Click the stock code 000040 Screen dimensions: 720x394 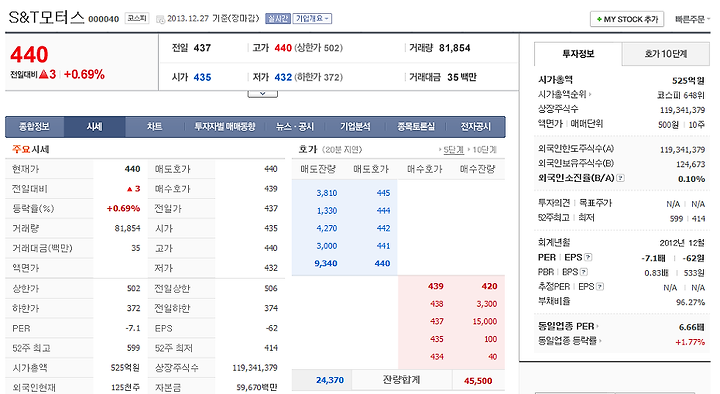(x=103, y=19)
